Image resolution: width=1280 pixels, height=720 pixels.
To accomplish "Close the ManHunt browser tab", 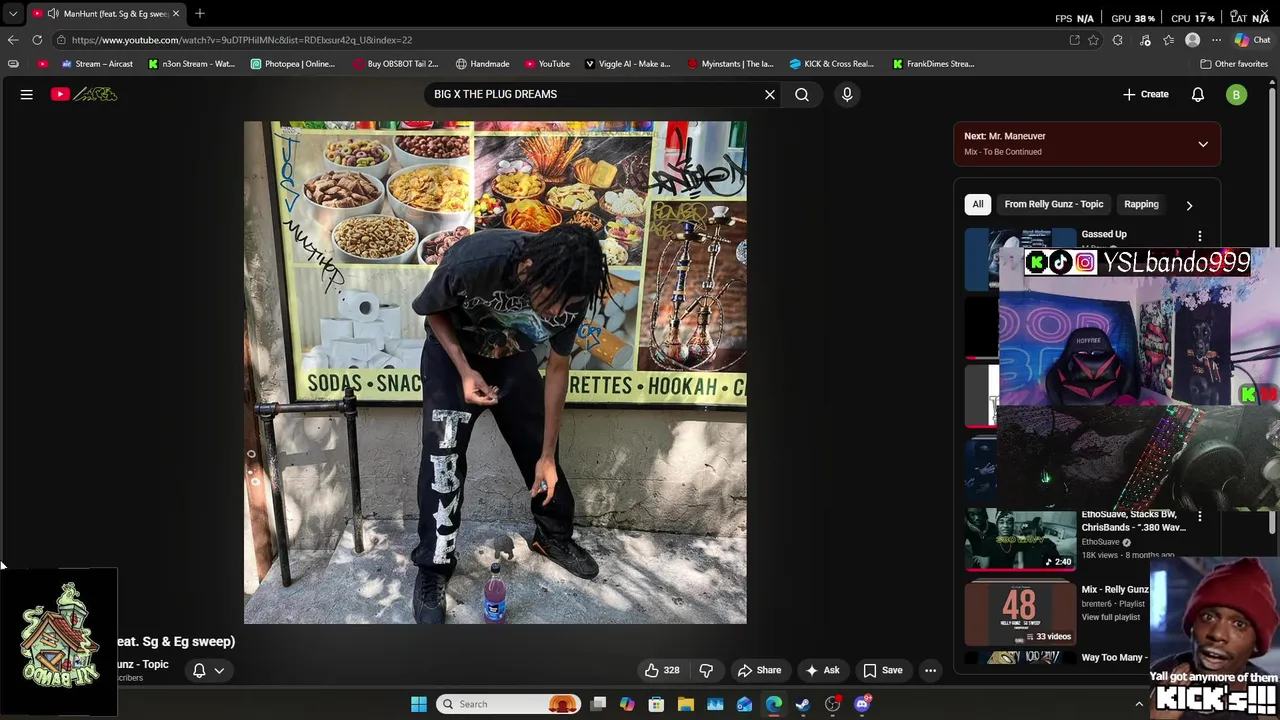I will (176, 13).
